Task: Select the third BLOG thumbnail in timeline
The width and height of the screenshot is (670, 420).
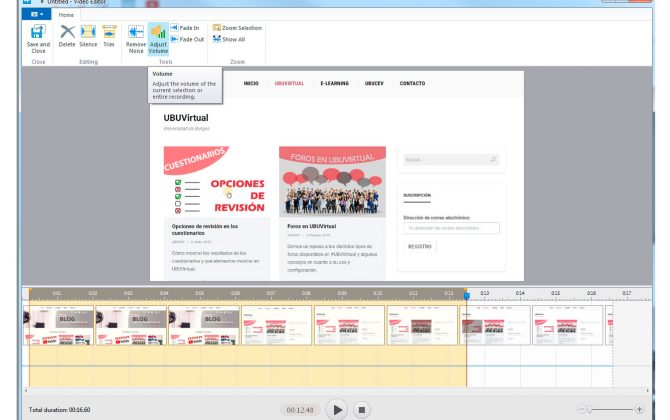Action: (204, 325)
